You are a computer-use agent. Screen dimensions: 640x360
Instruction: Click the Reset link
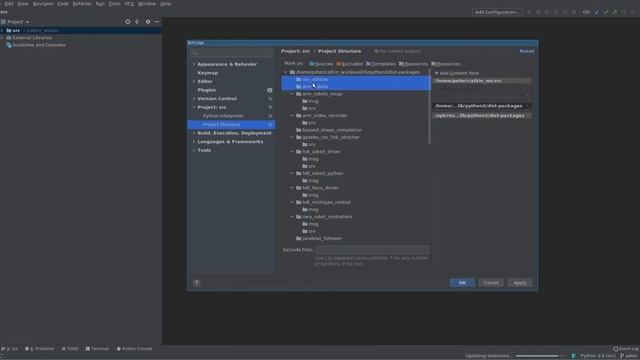[527, 51]
